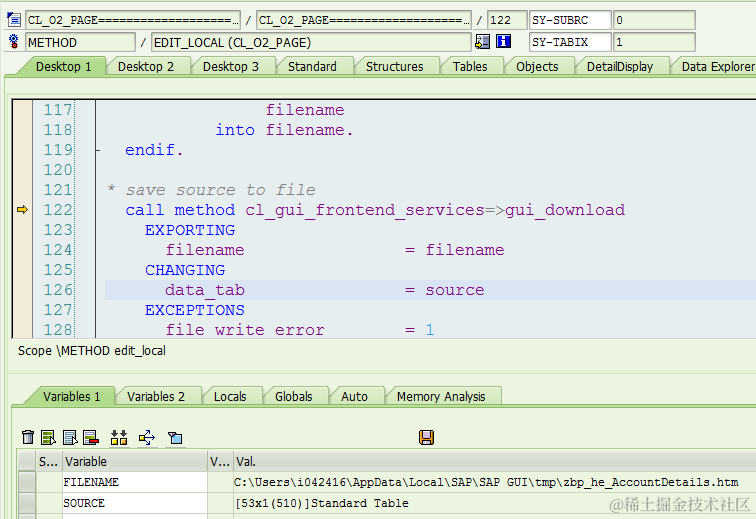The height and width of the screenshot is (519, 756).
Task: Open the Standard tab
Action: pyautogui.click(x=312, y=67)
